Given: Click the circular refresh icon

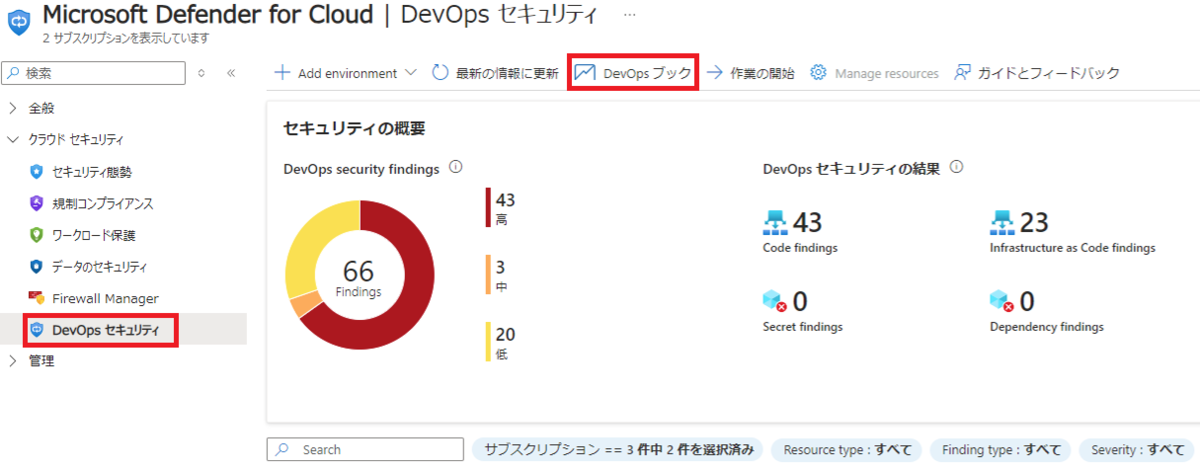Looking at the screenshot, I should tap(441, 73).
